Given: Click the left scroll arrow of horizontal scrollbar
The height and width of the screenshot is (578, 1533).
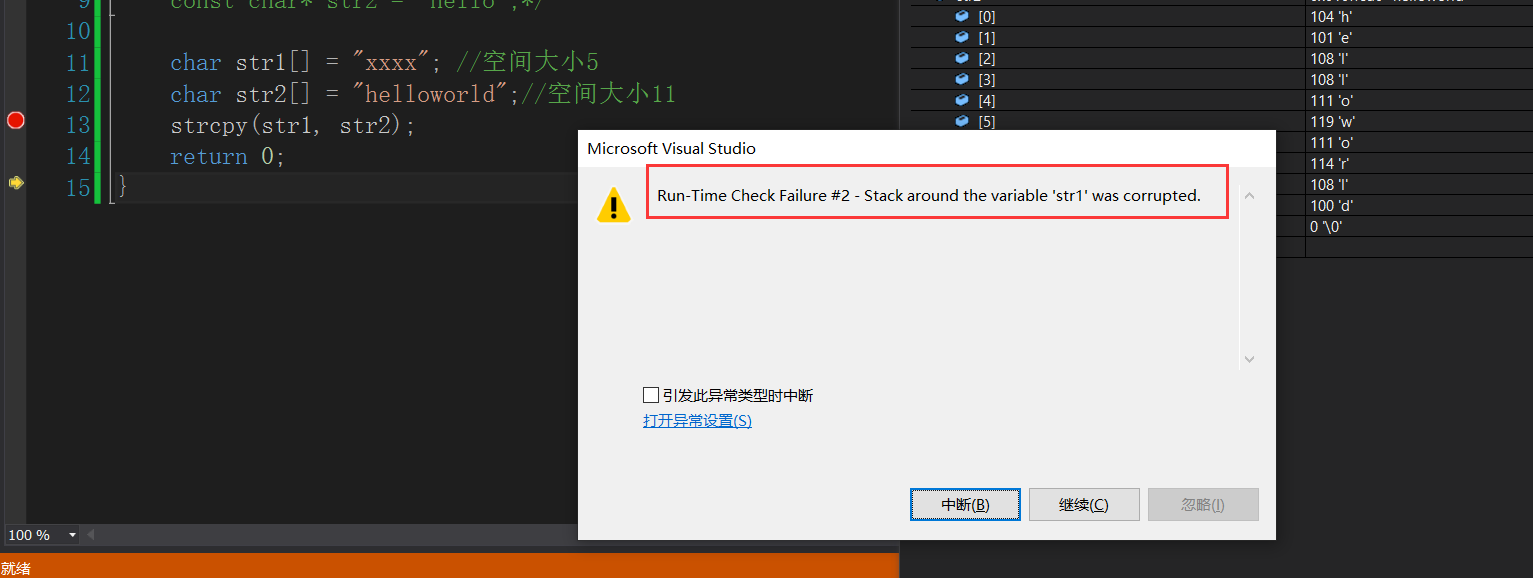Looking at the screenshot, I should pos(92,535).
